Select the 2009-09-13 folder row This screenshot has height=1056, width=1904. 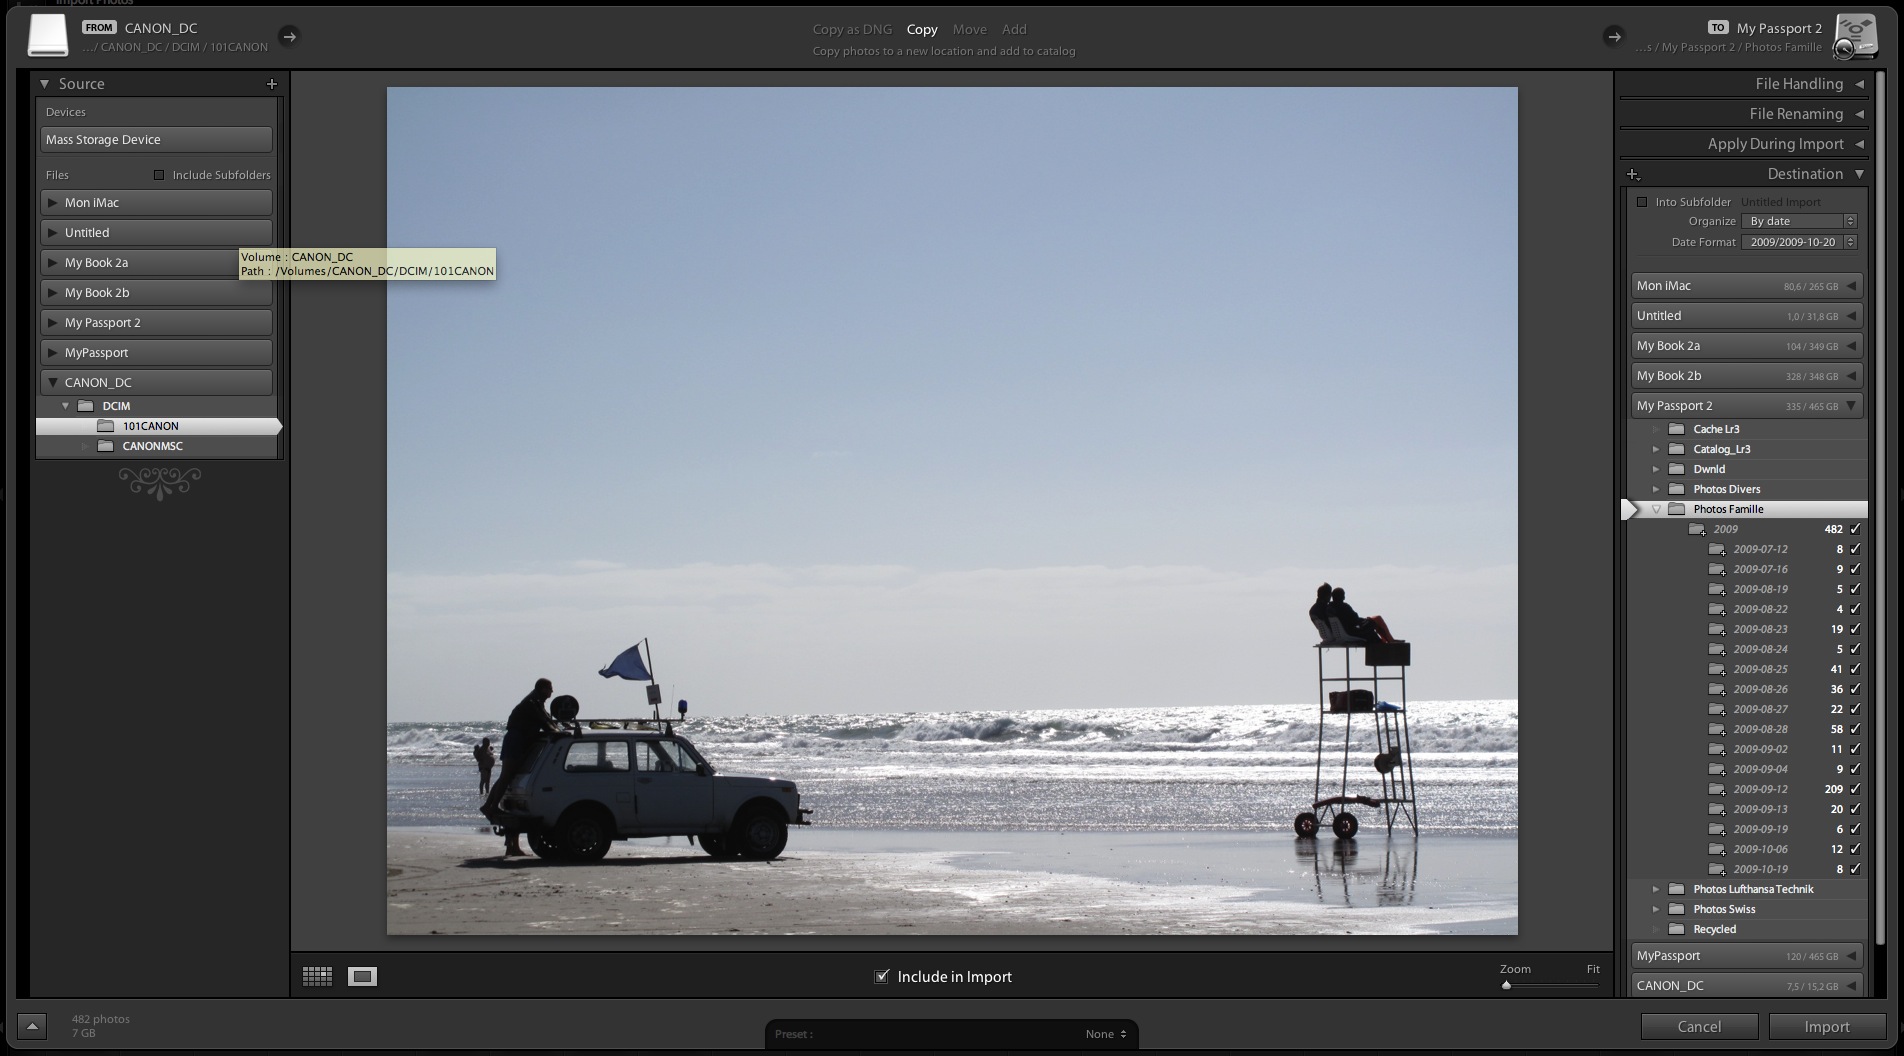click(1748, 809)
